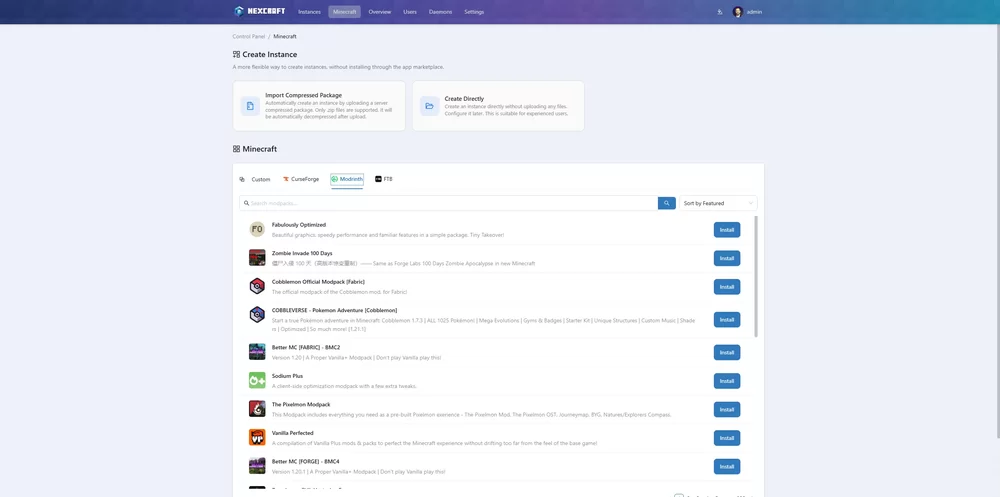Click the Minecraft breadcrumb entry
The image size is (1000, 497).
(x=285, y=36)
